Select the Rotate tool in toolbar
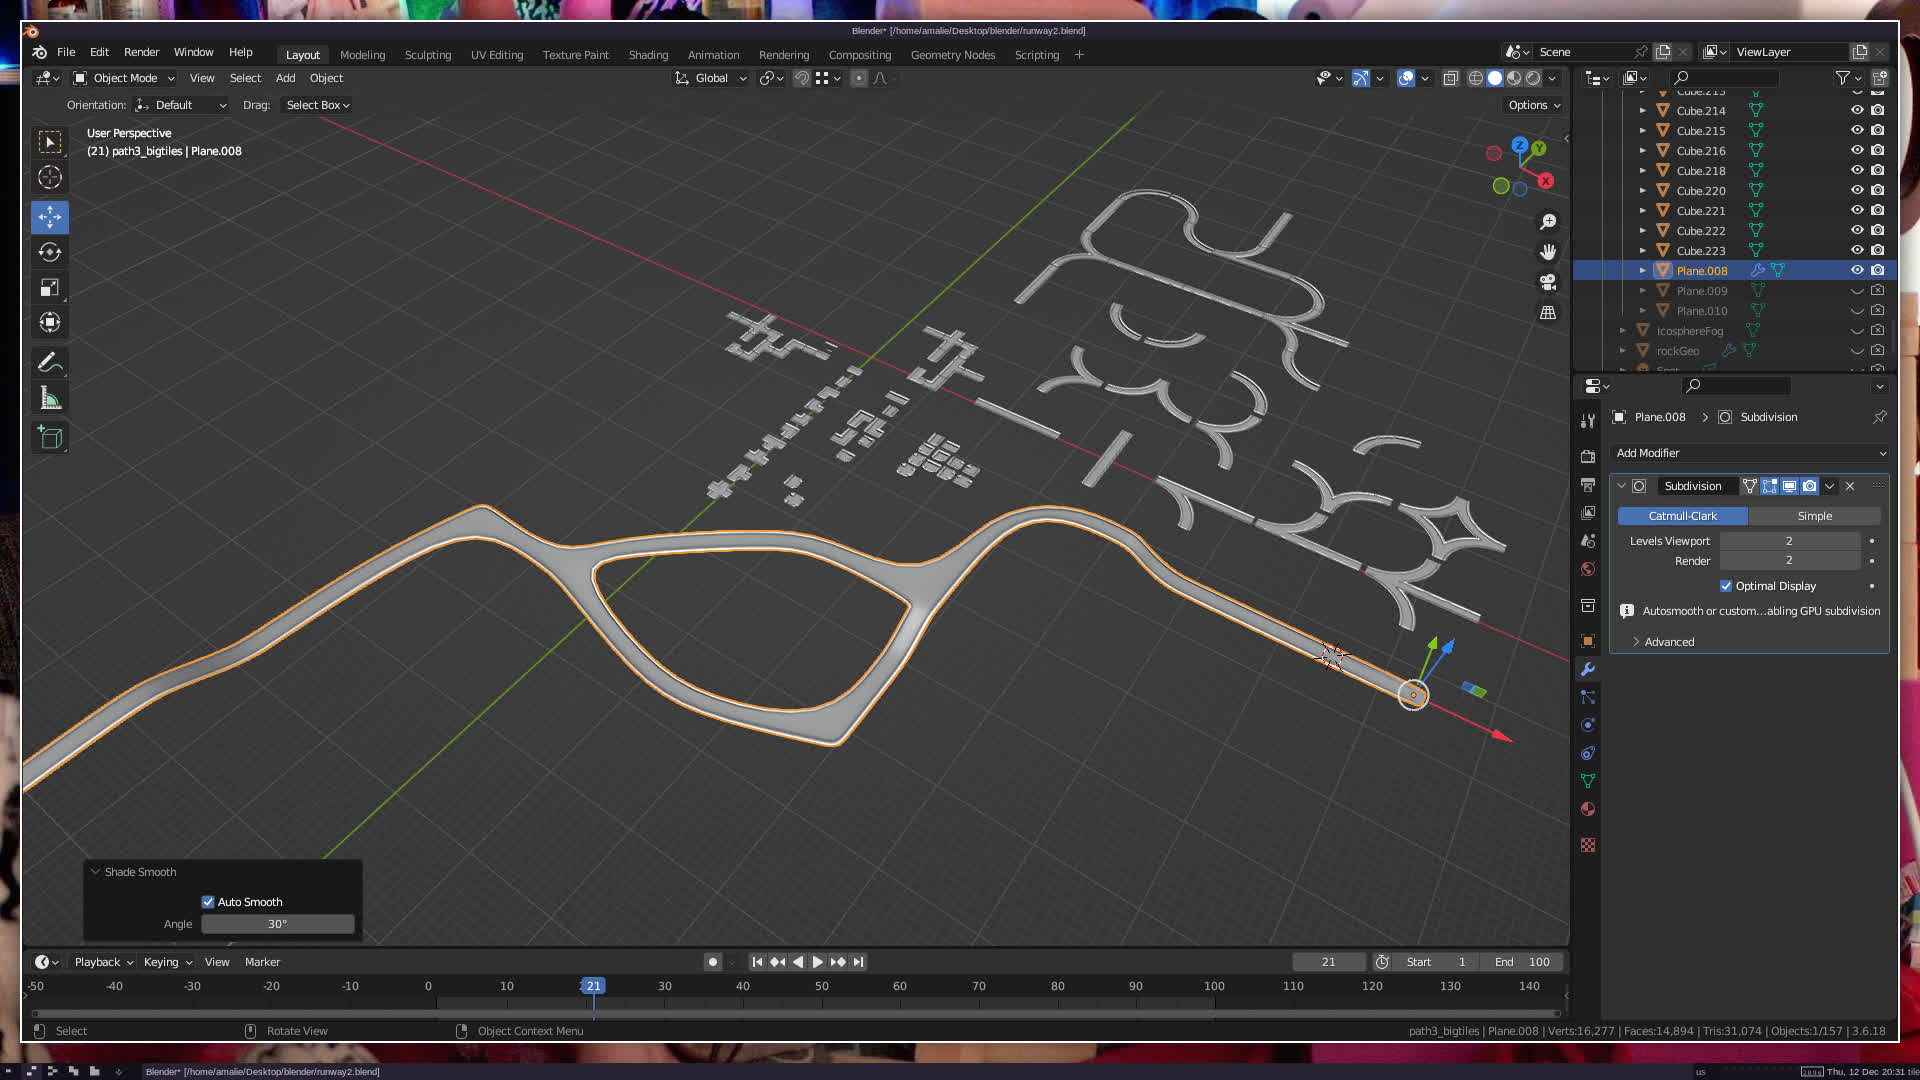 click(x=50, y=252)
